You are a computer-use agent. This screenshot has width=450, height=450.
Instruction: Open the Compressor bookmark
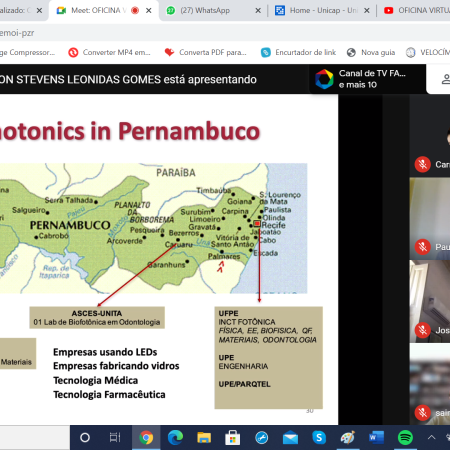[27, 52]
